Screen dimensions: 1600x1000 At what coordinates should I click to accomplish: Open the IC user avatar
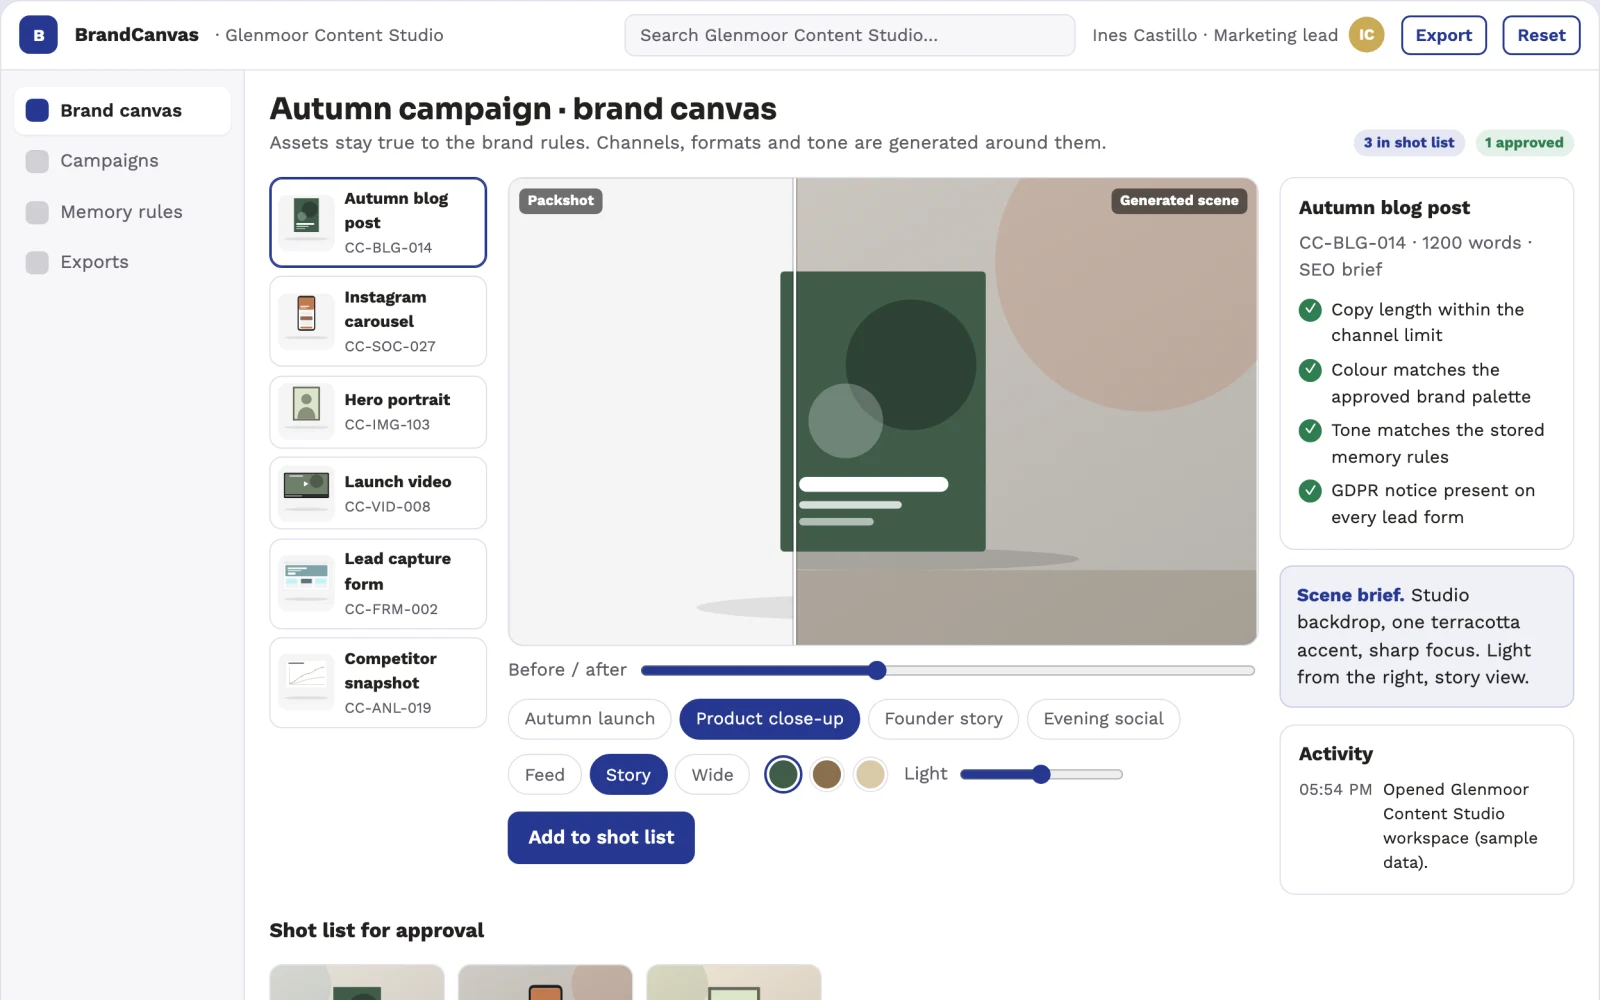[1366, 35]
